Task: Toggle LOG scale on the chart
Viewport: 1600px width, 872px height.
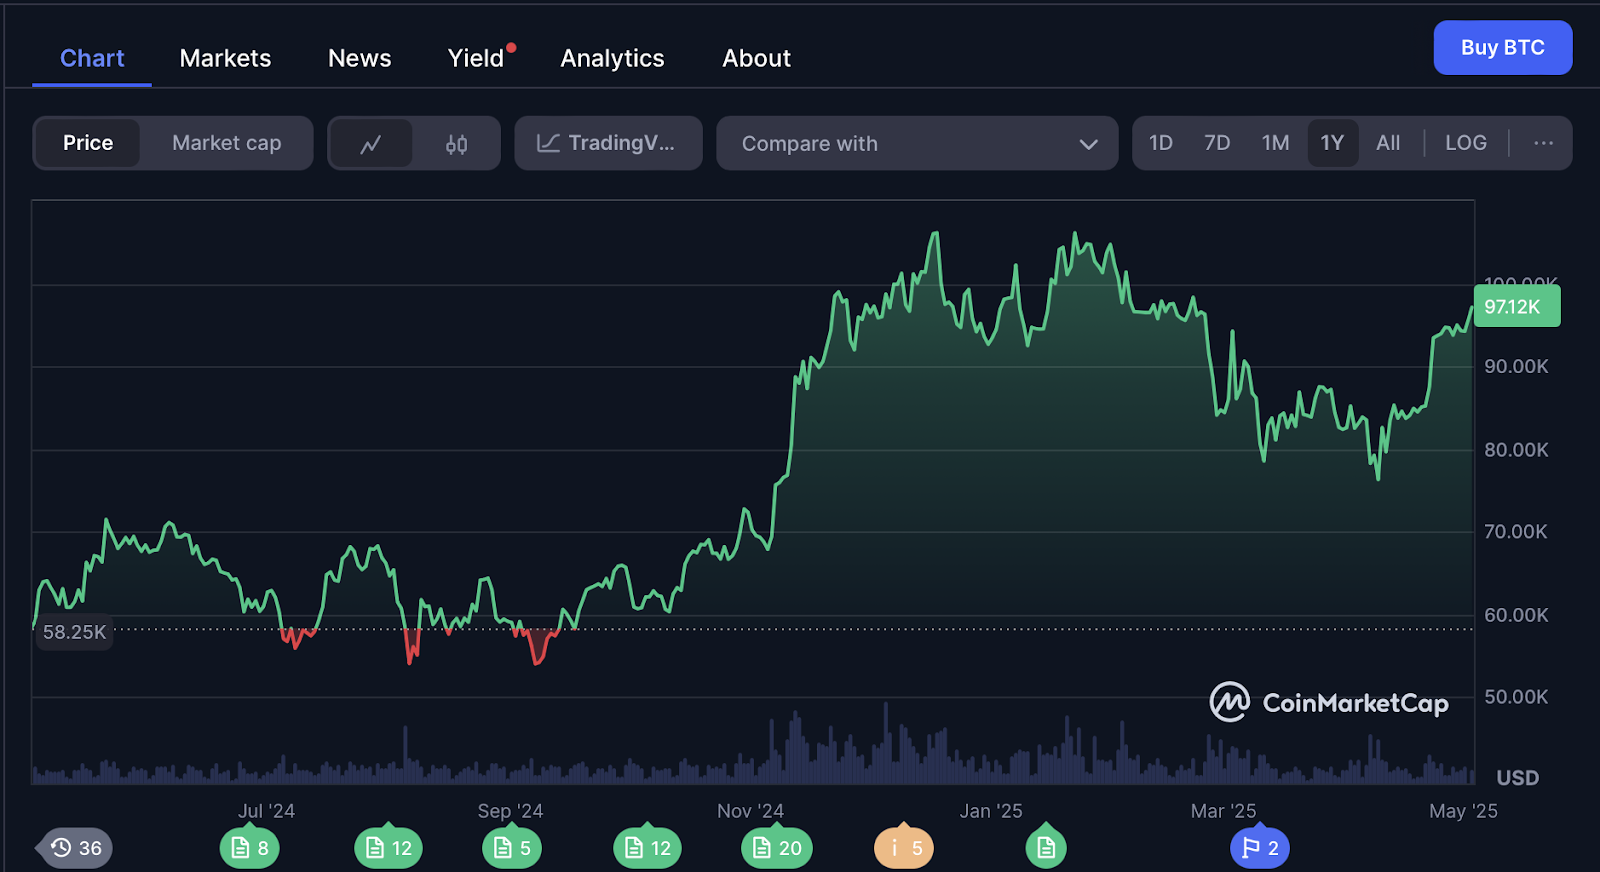Action: coord(1465,143)
